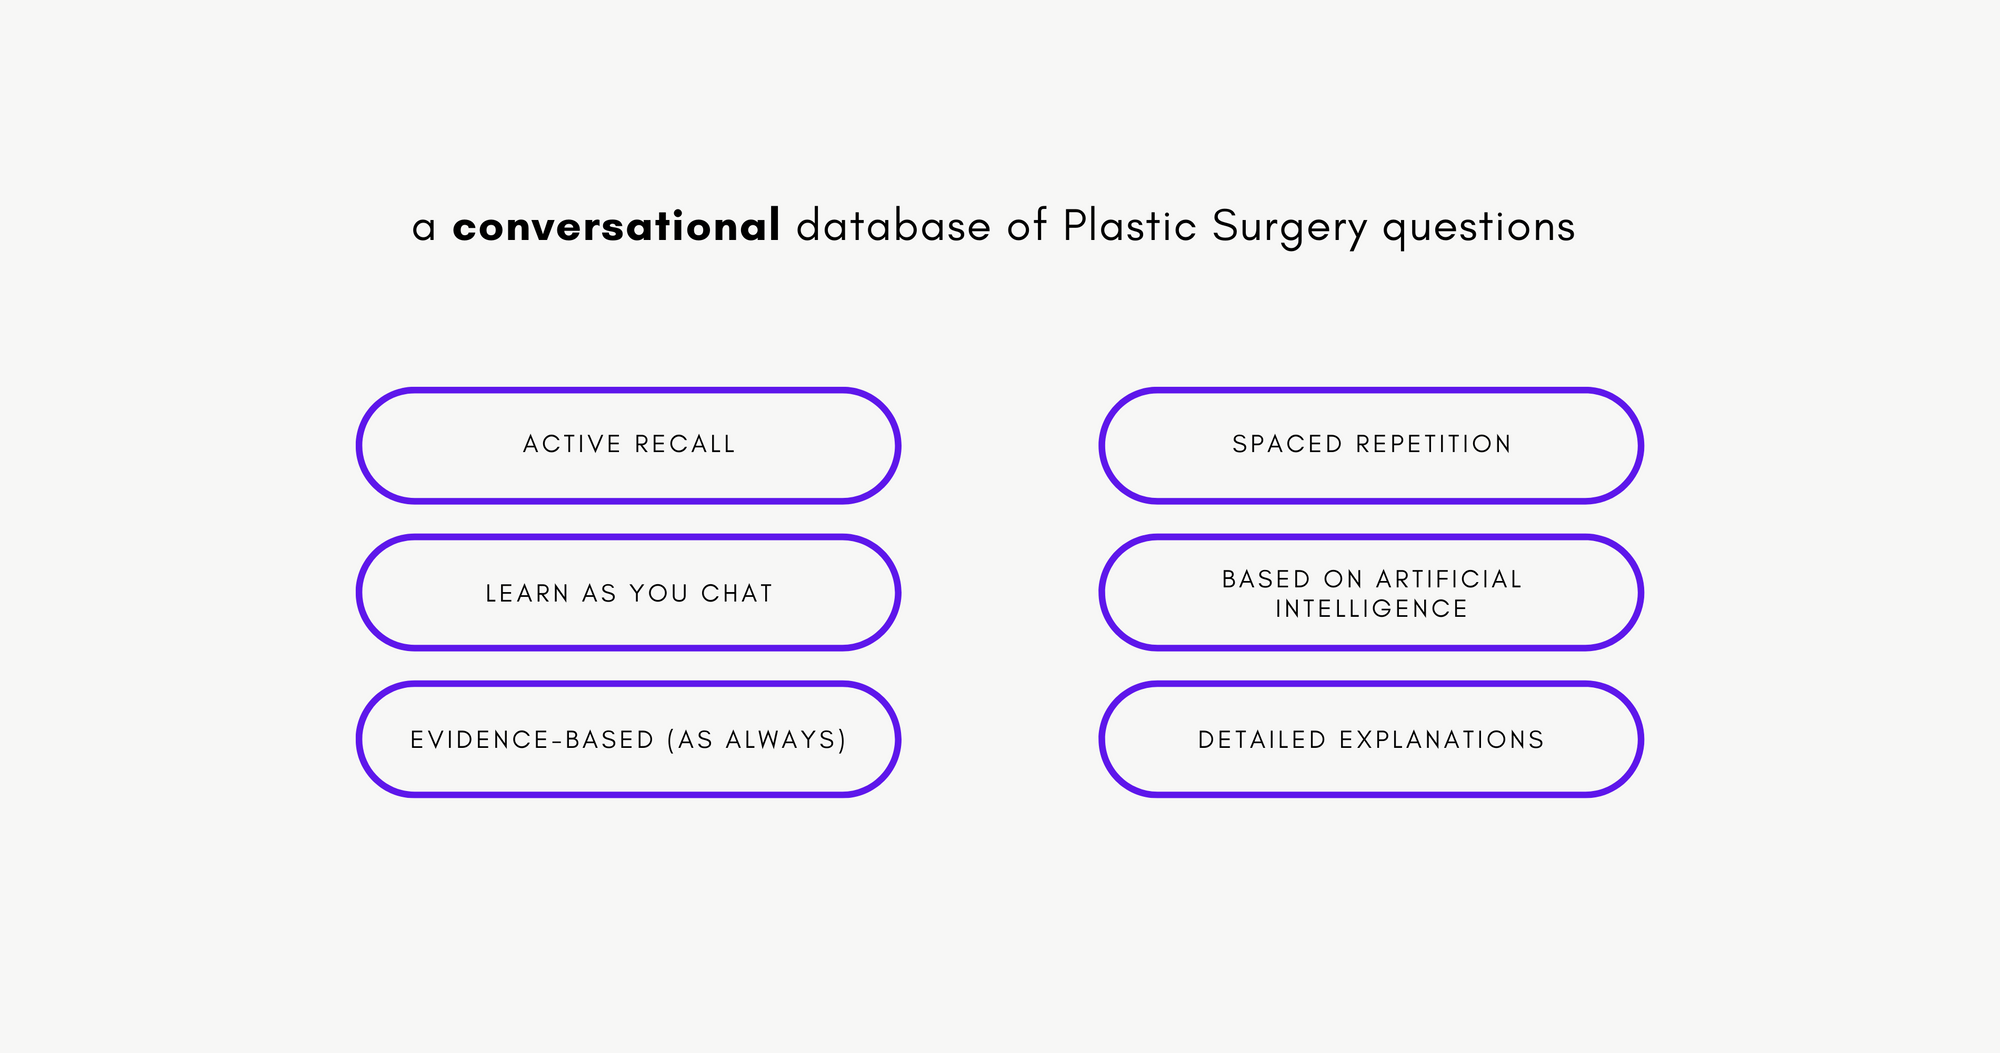2000x1053 pixels.
Task: Open the LEARN AS YOU CHAT pill
Action: [628, 592]
